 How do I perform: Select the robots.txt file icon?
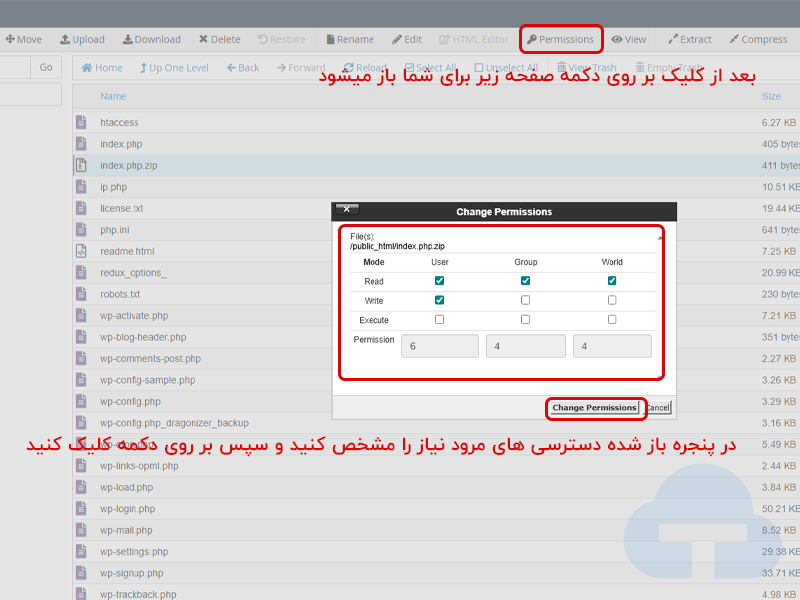click(81, 293)
